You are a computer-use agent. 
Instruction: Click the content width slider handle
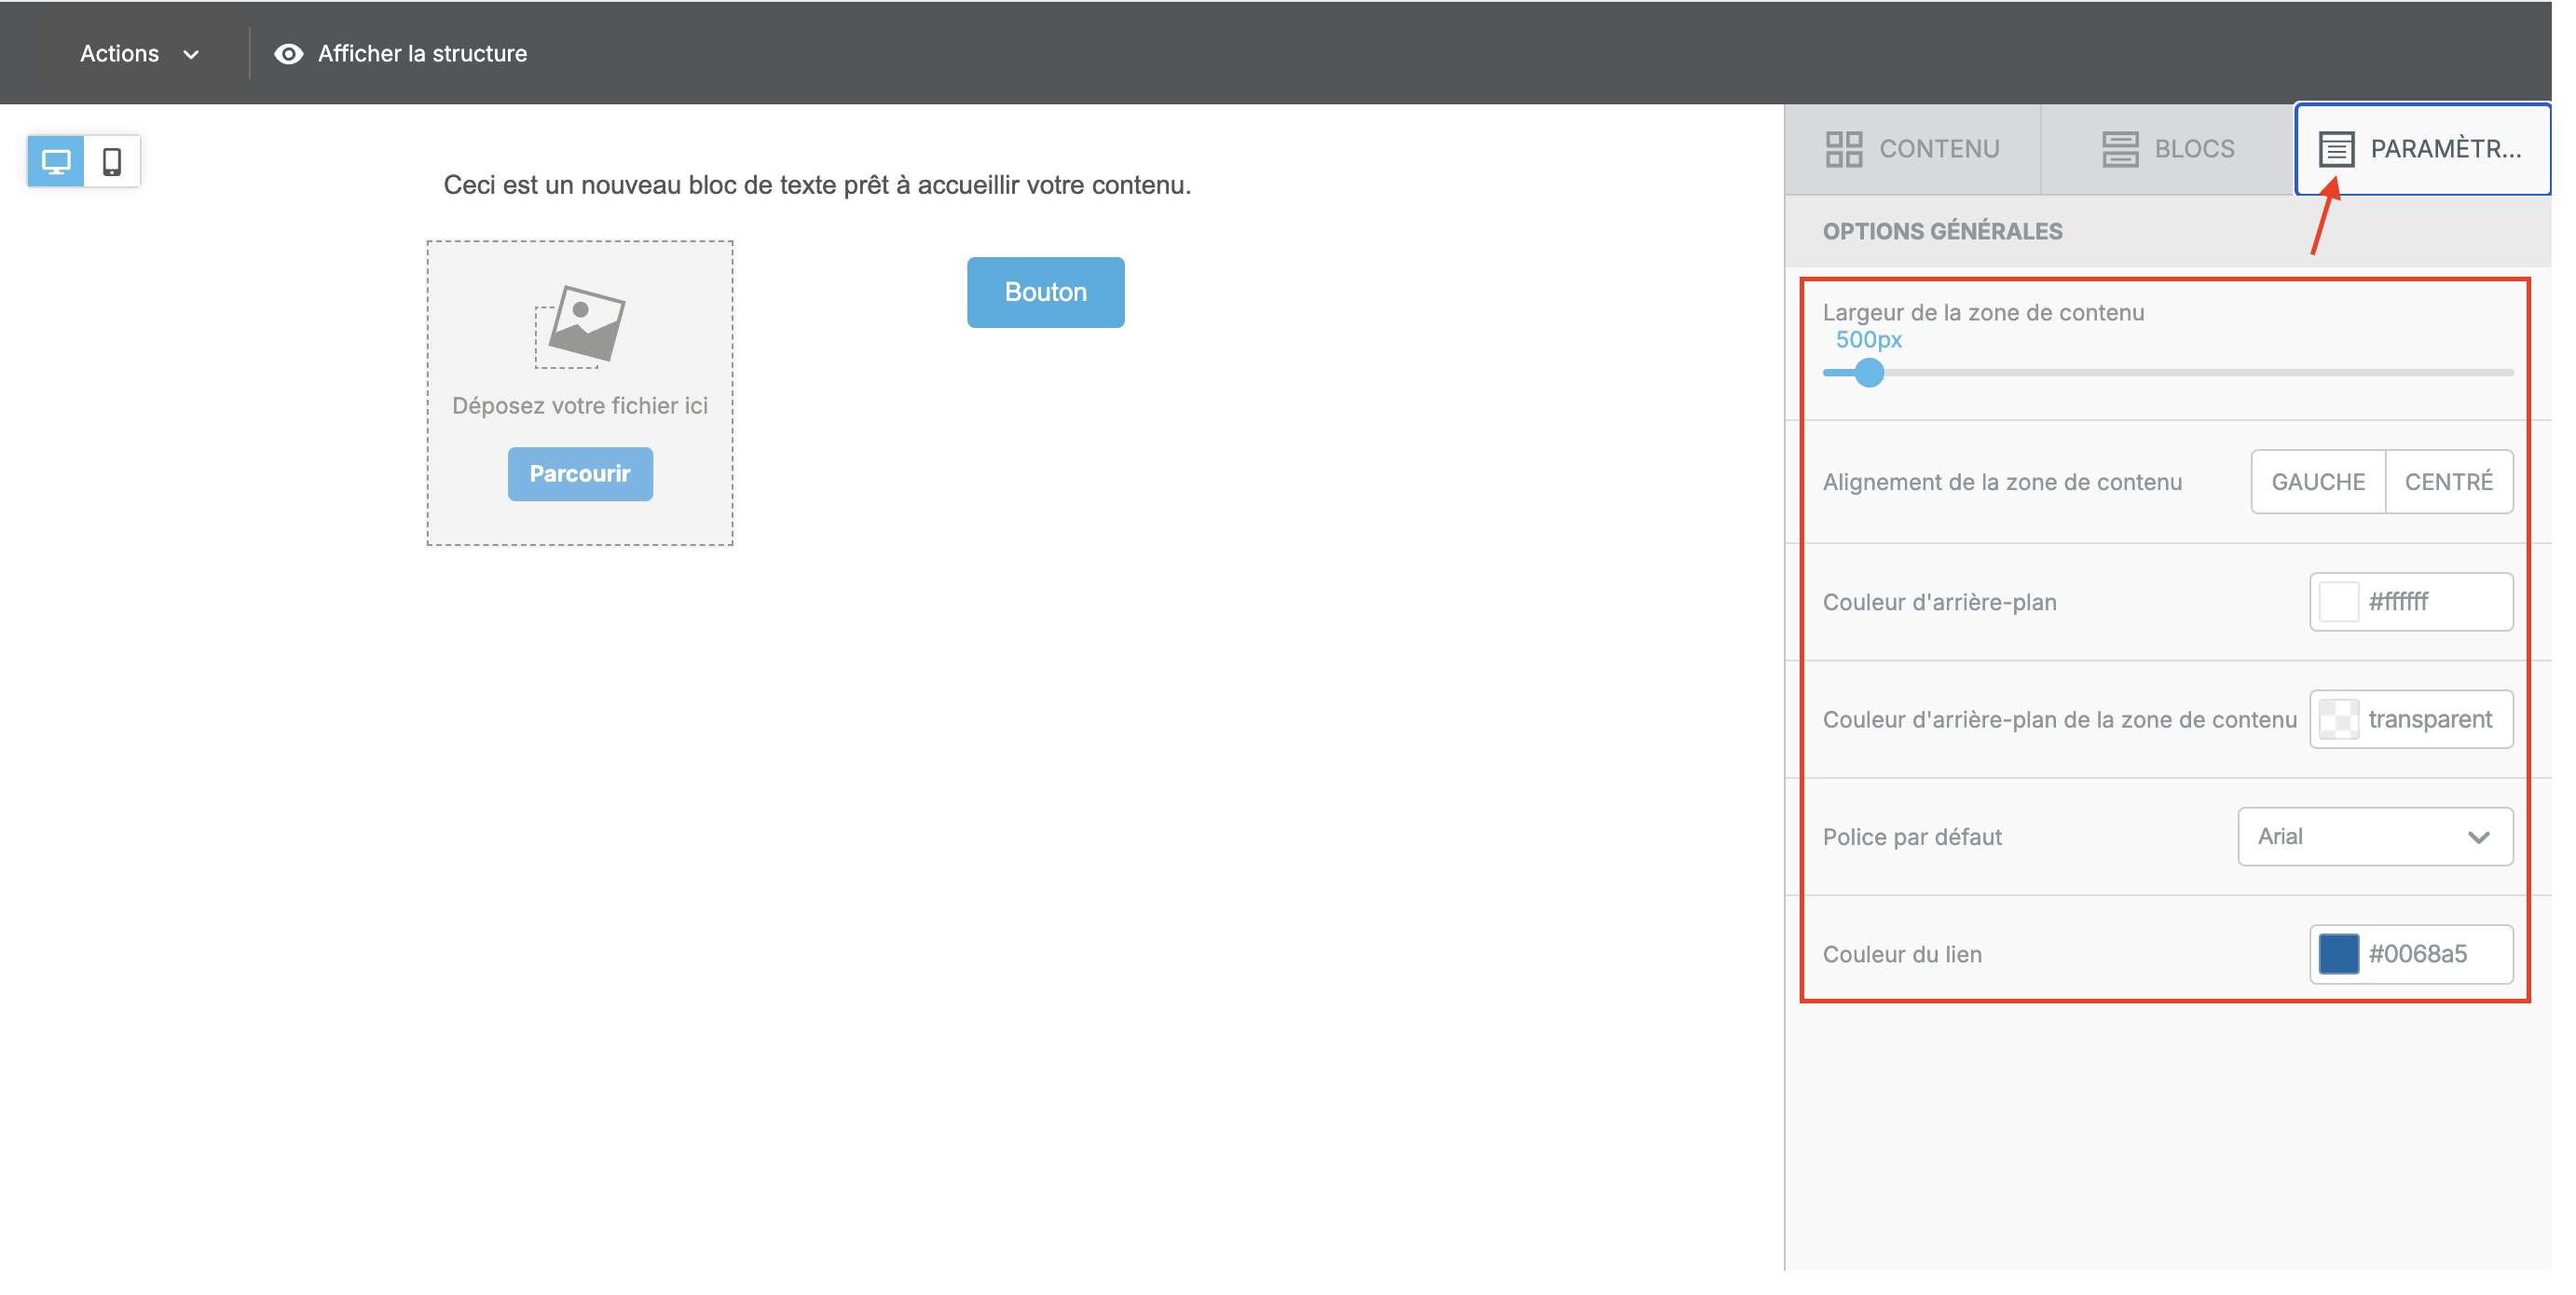click(x=1869, y=373)
